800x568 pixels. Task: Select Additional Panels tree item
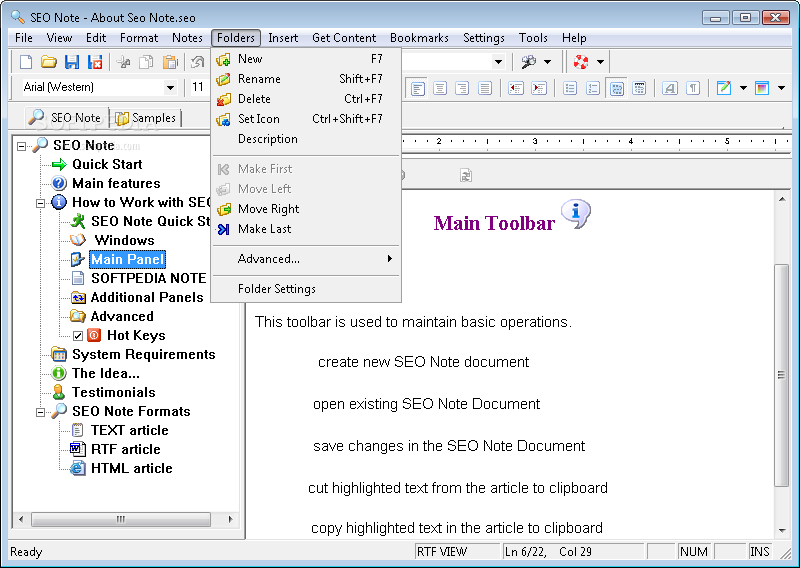147,298
